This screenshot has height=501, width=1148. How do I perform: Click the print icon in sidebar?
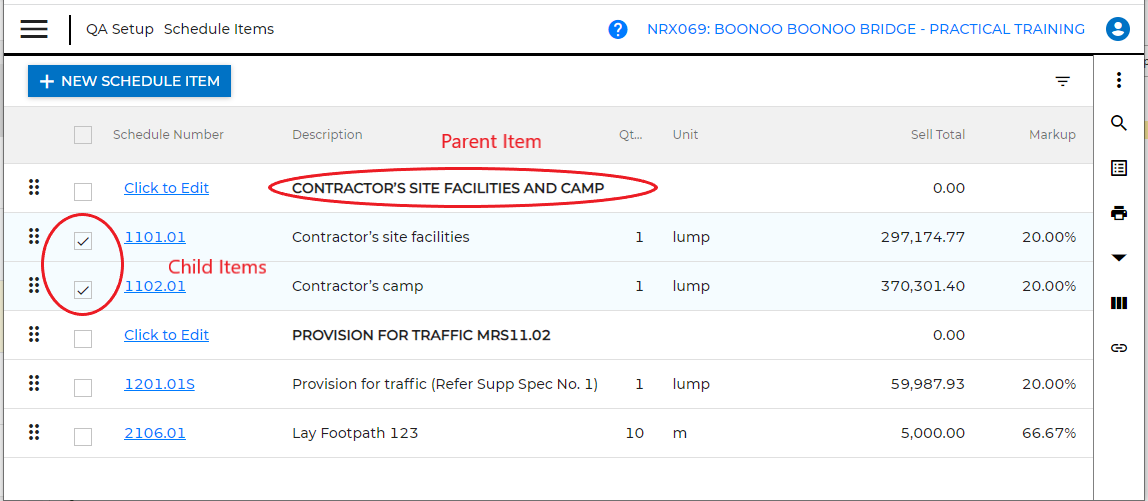pos(1119,213)
